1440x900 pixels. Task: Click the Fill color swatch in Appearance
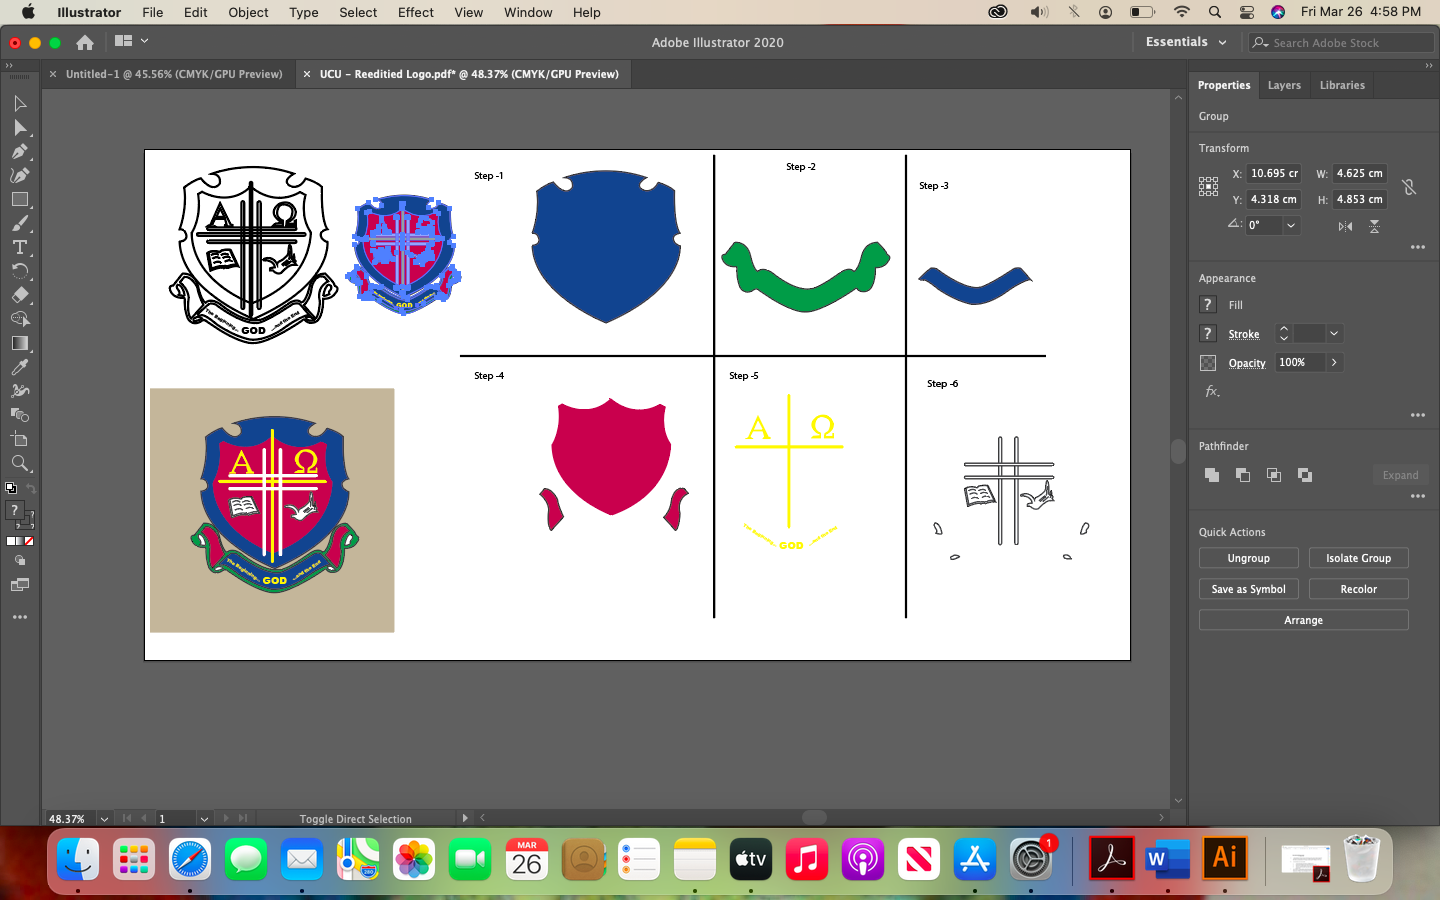click(1208, 305)
